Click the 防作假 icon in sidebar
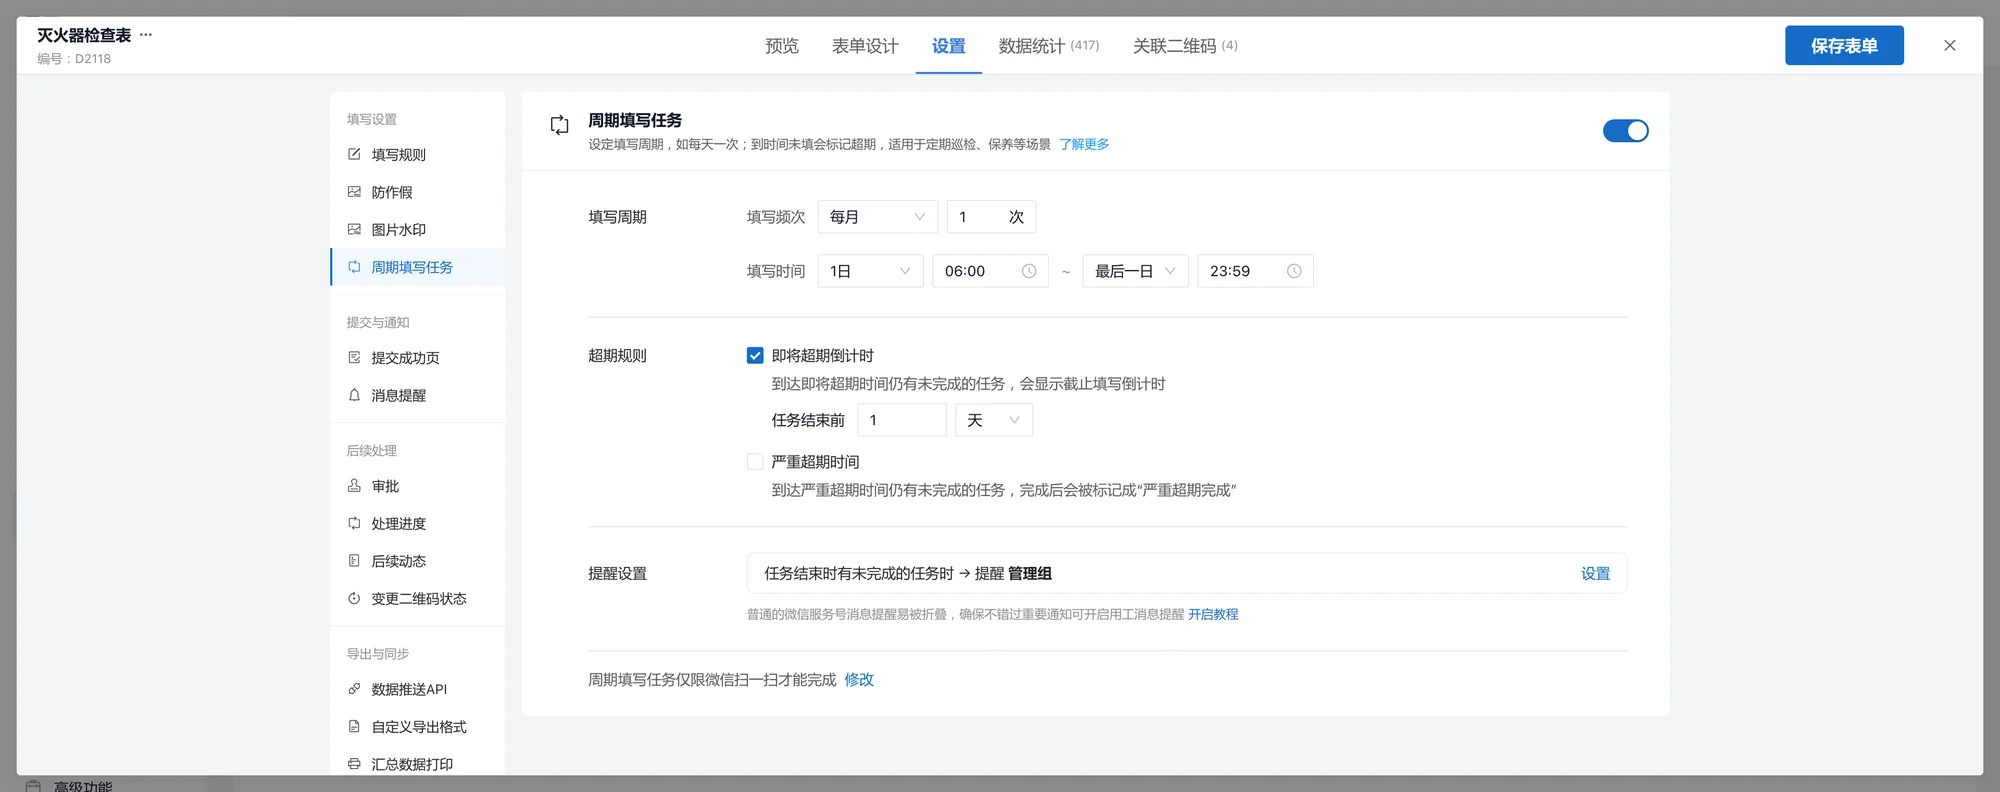Viewport: 2000px width, 792px height. click(354, 192)
